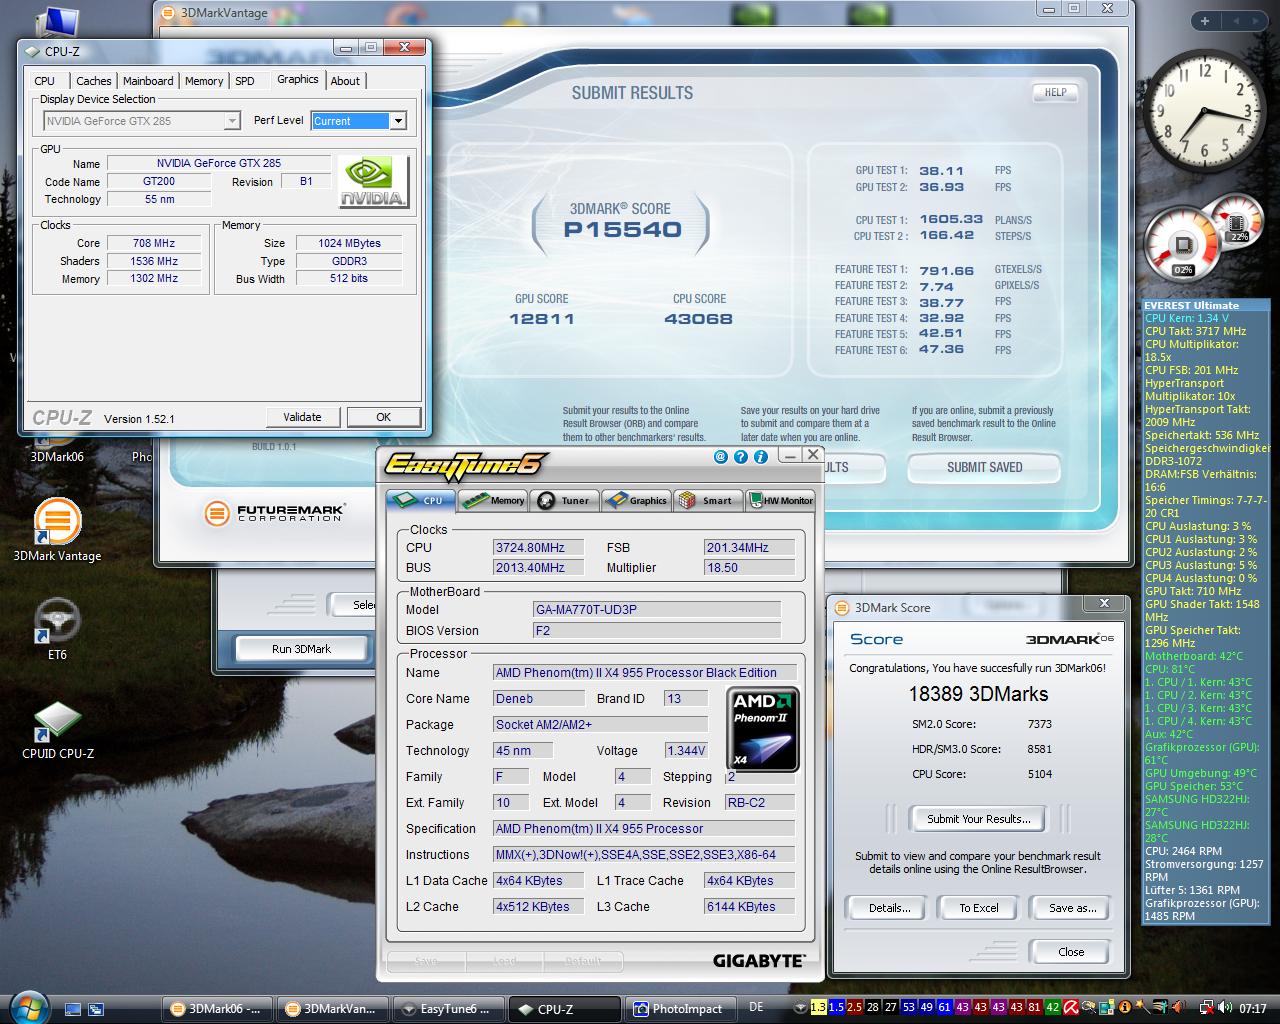Launch the CPUID CPU-Z desktop shortcut
1280x1024 pixels.
click(x=57, y=730)
